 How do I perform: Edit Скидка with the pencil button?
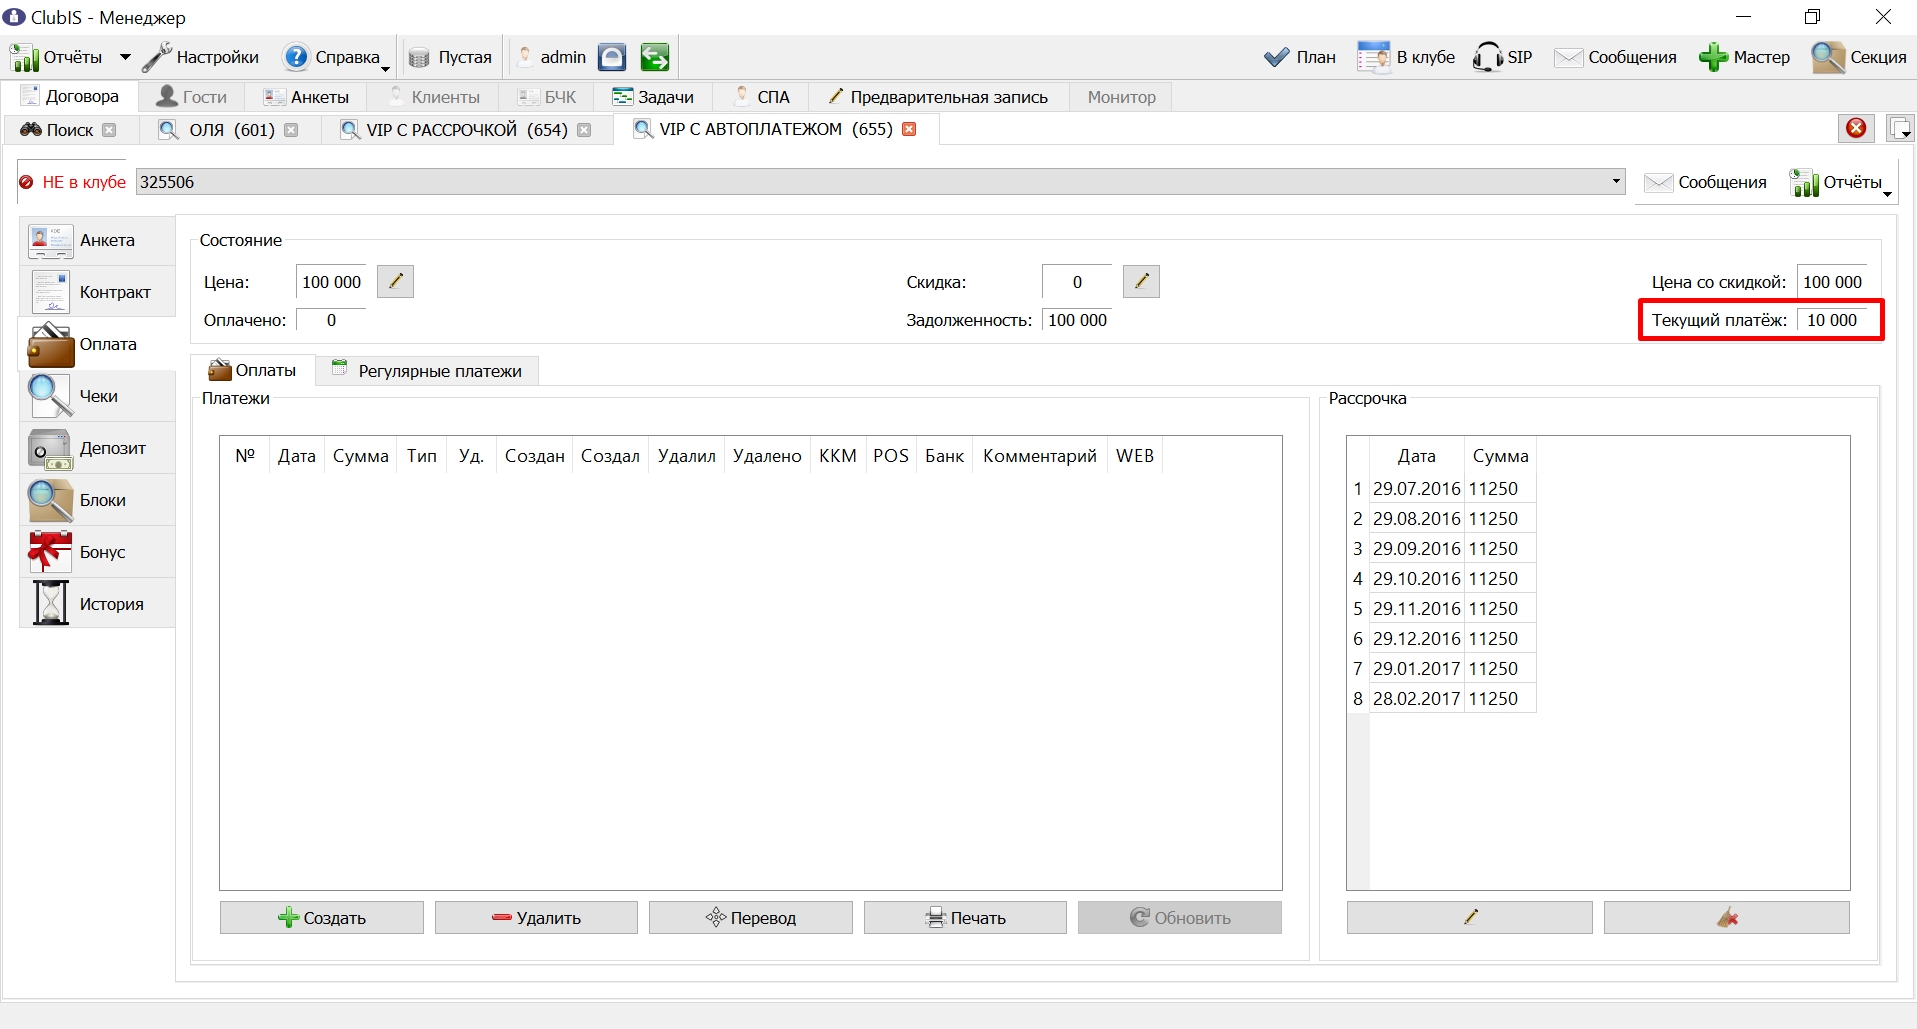(1141, 281)
